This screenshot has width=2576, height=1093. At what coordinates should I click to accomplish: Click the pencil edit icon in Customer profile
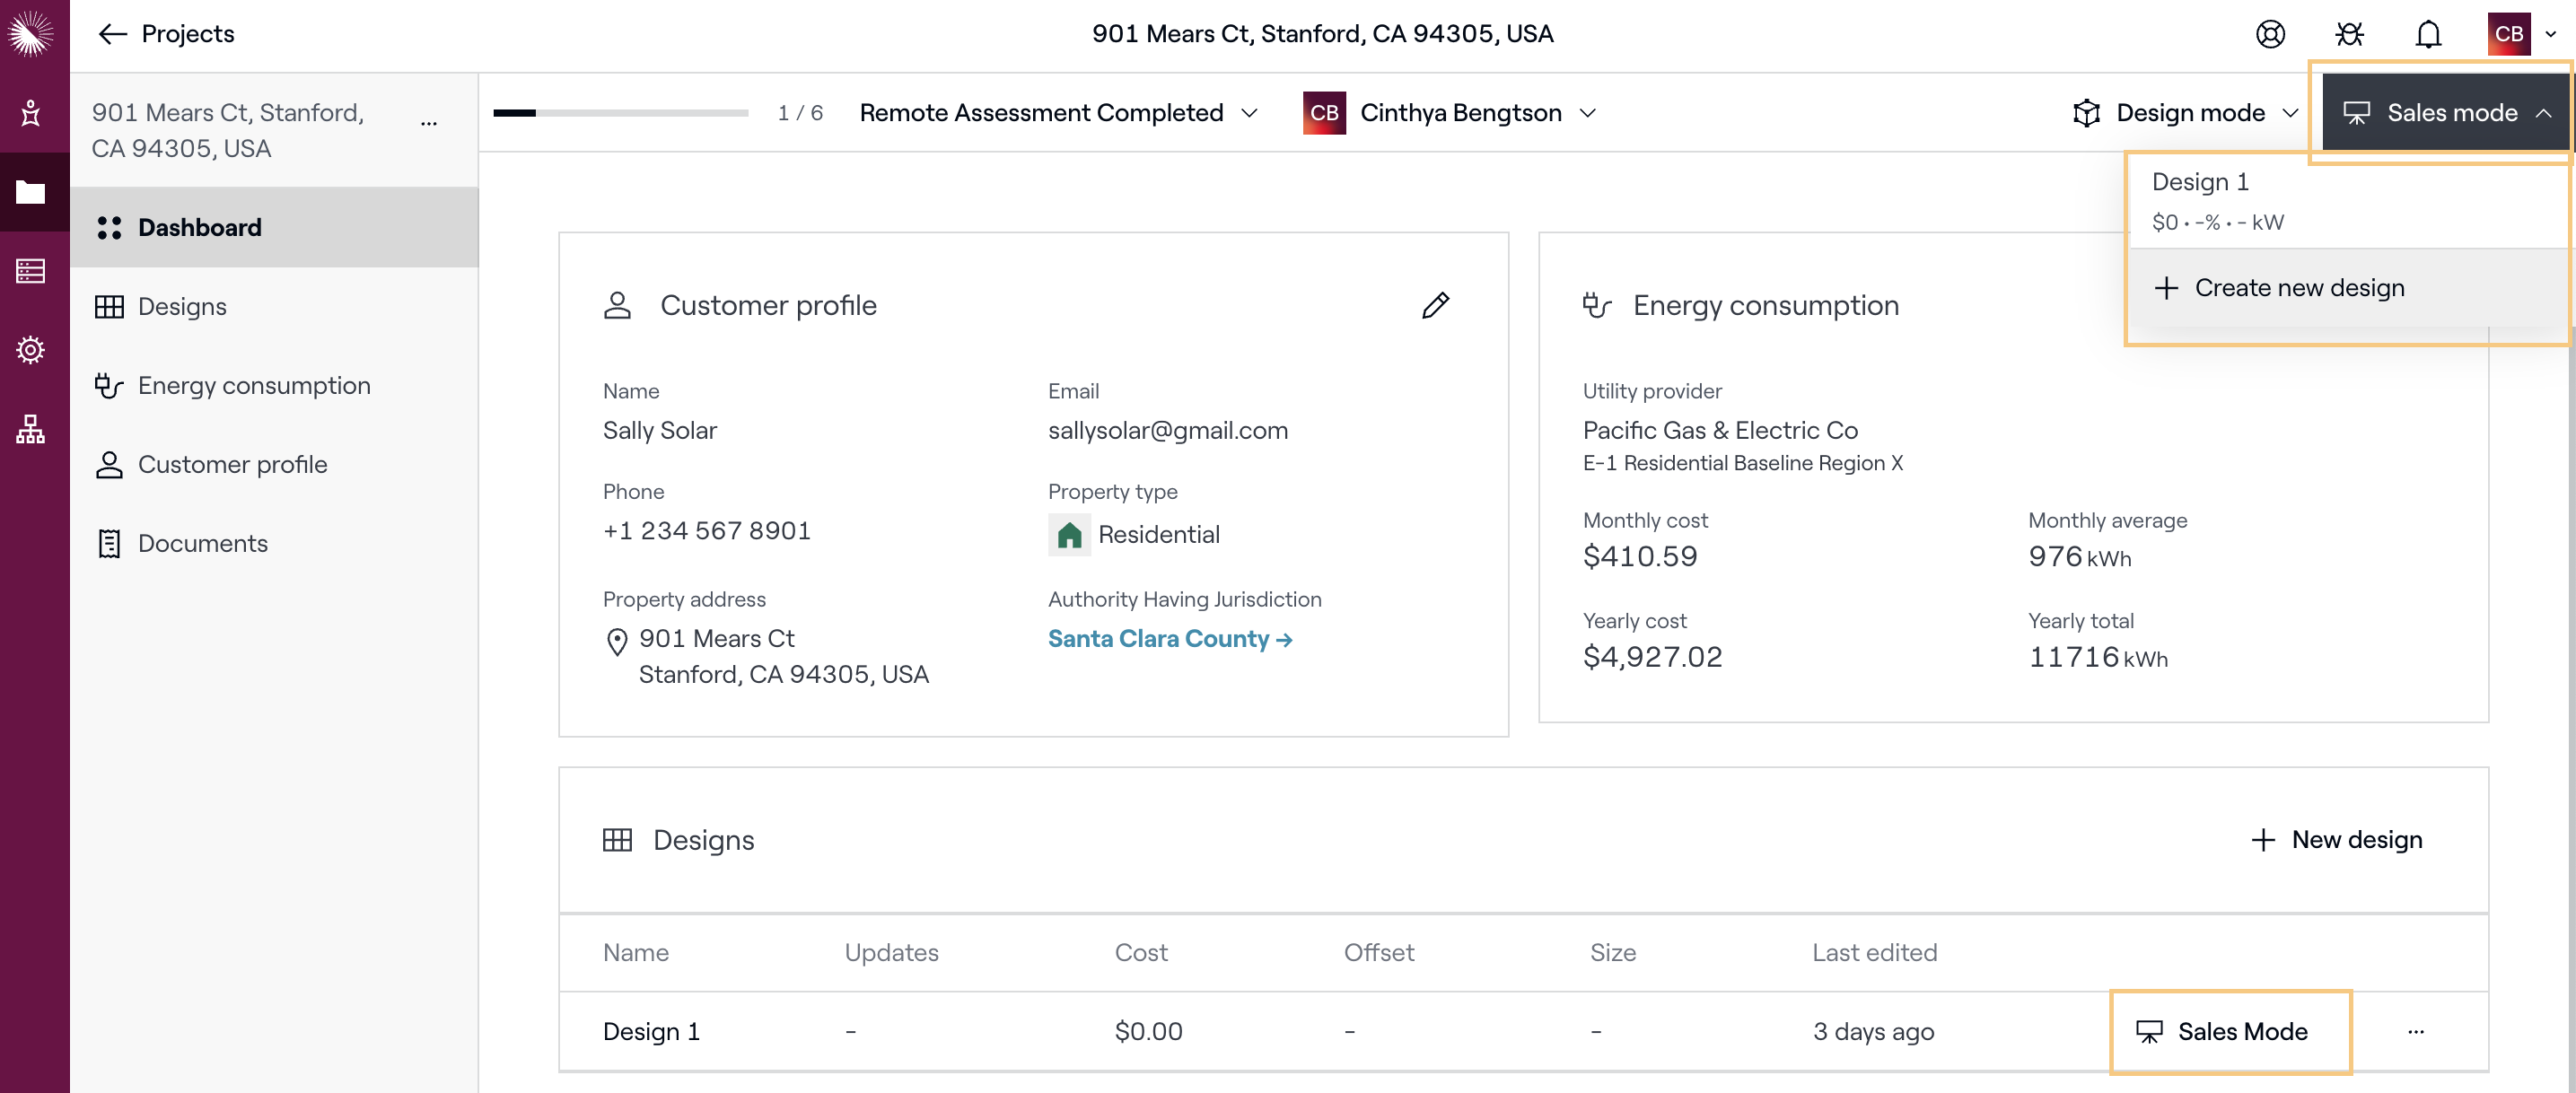[x=1435, y=305]
